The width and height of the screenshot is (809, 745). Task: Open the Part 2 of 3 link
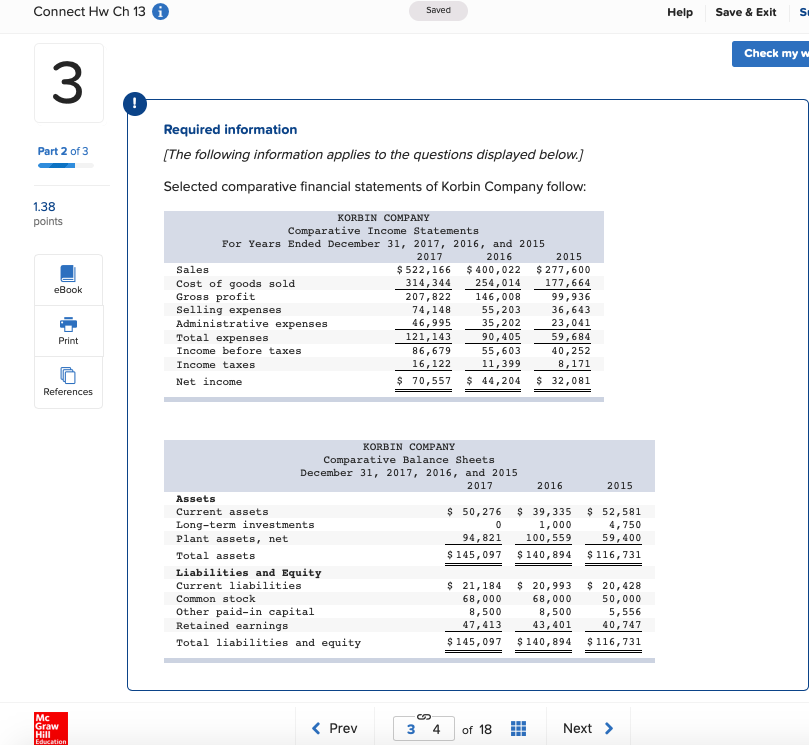(63, 150)
